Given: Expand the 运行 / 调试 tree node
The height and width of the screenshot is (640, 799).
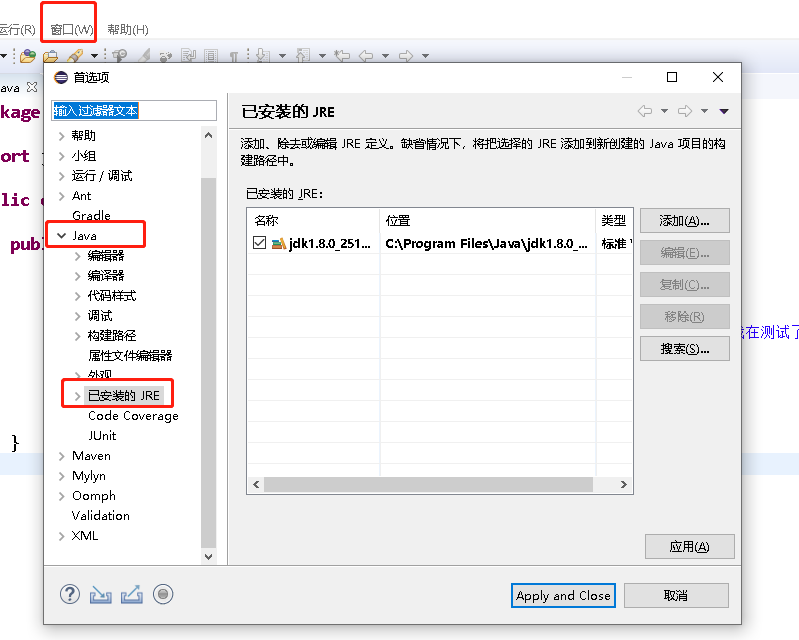Looking at the screenshot, I should click(62, 176).
